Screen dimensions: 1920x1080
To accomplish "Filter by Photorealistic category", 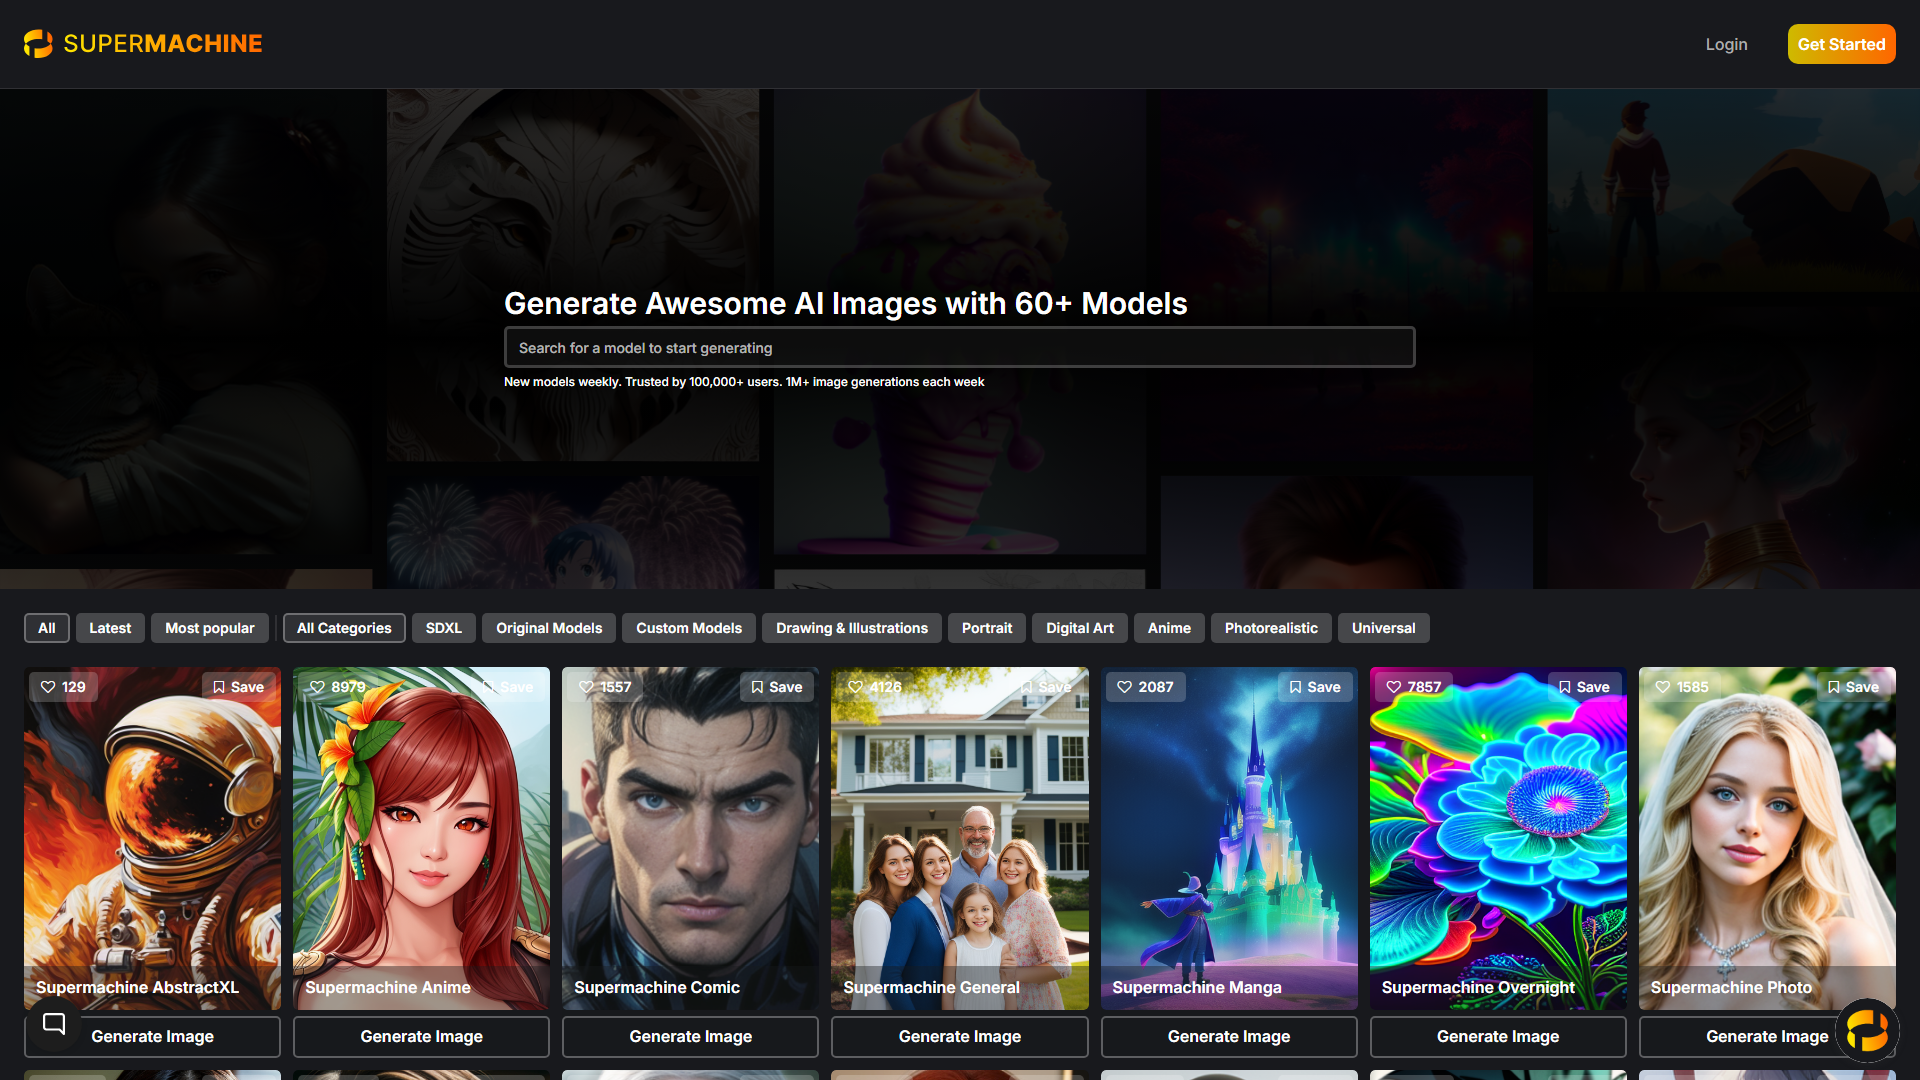I will click(1271, 628).
